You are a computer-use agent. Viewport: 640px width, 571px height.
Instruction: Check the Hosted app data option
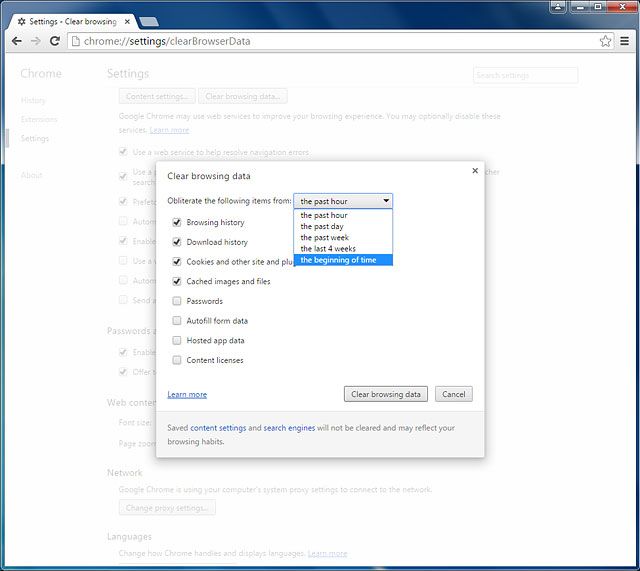point(177,341)
